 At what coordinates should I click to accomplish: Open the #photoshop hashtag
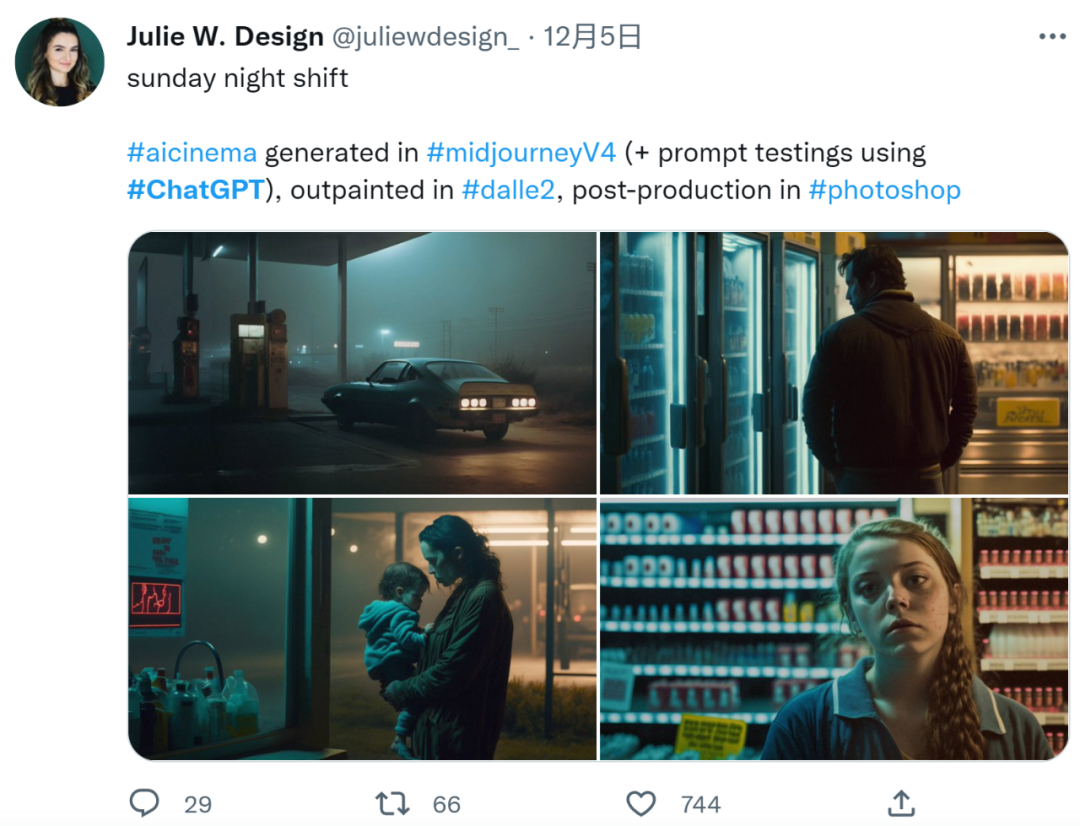(x=884, y=189)
